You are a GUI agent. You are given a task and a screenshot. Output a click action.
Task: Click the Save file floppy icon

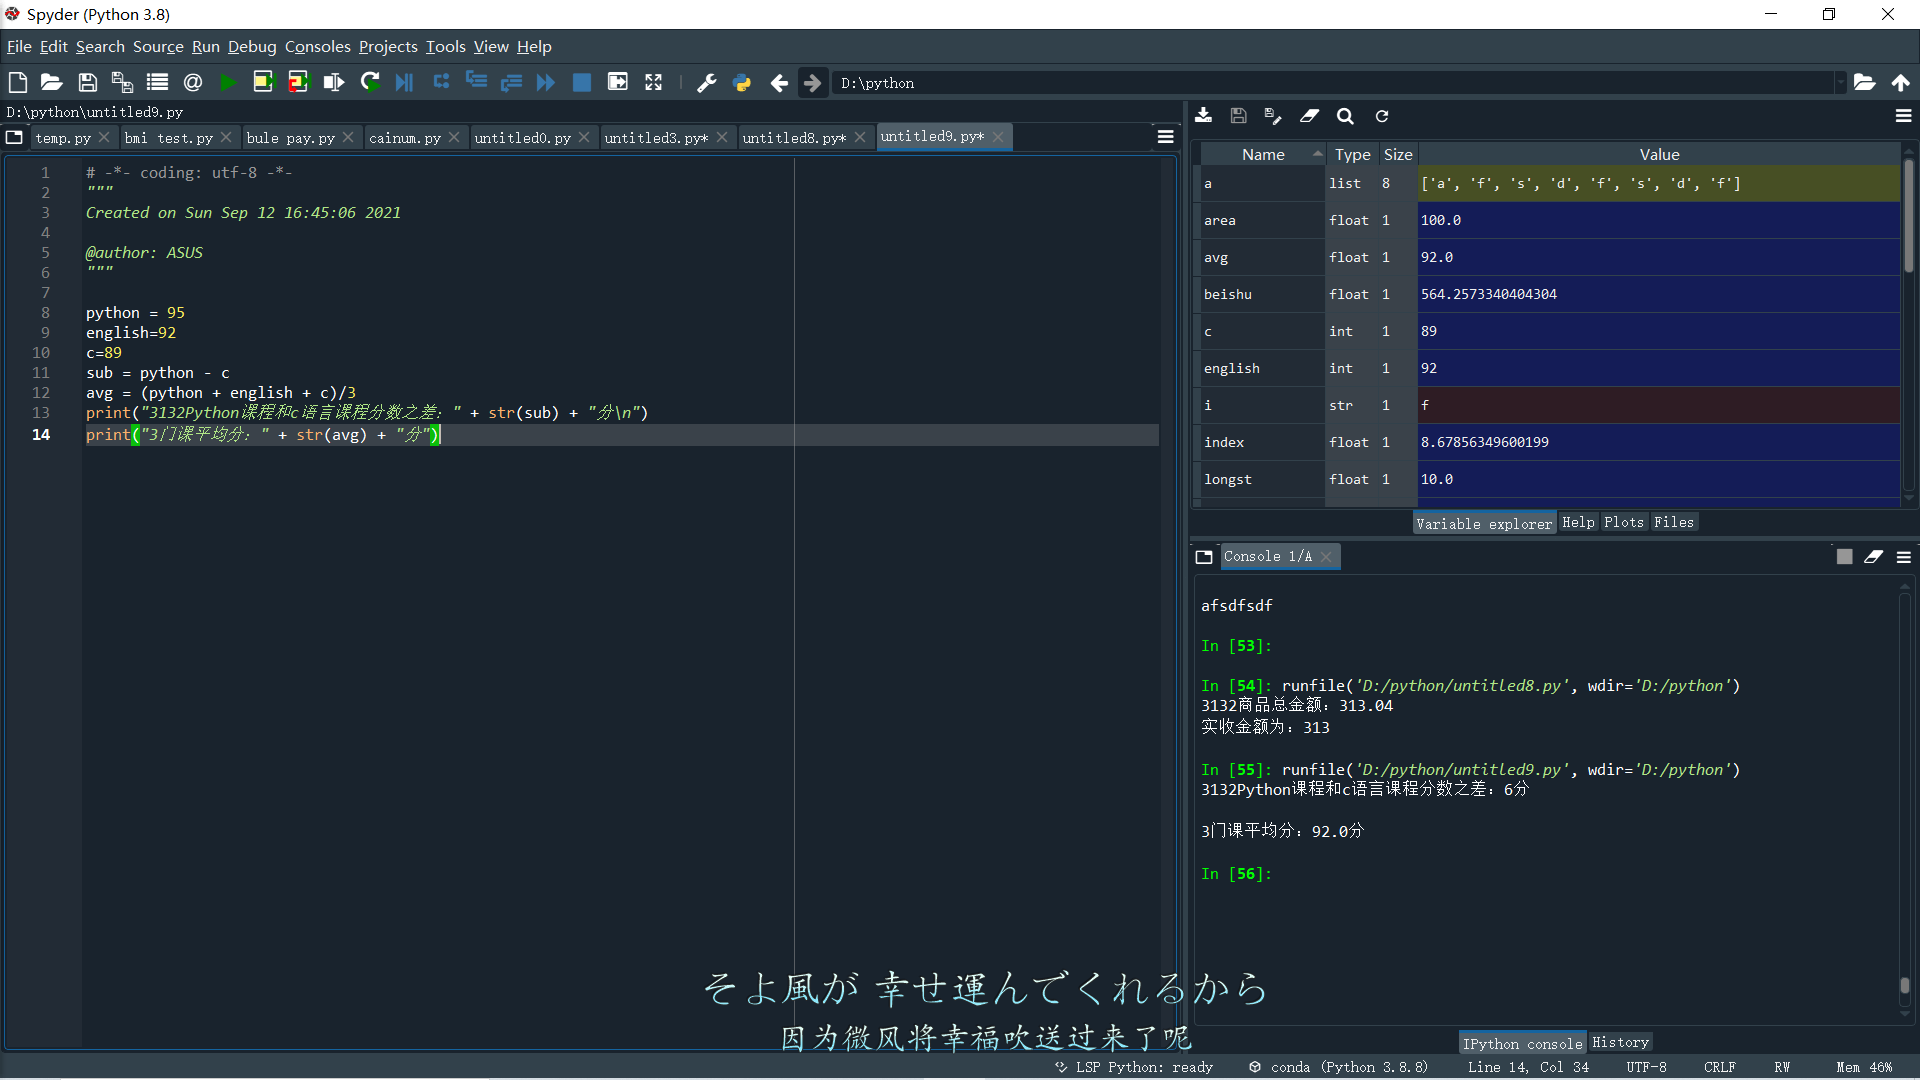[88, 83]
